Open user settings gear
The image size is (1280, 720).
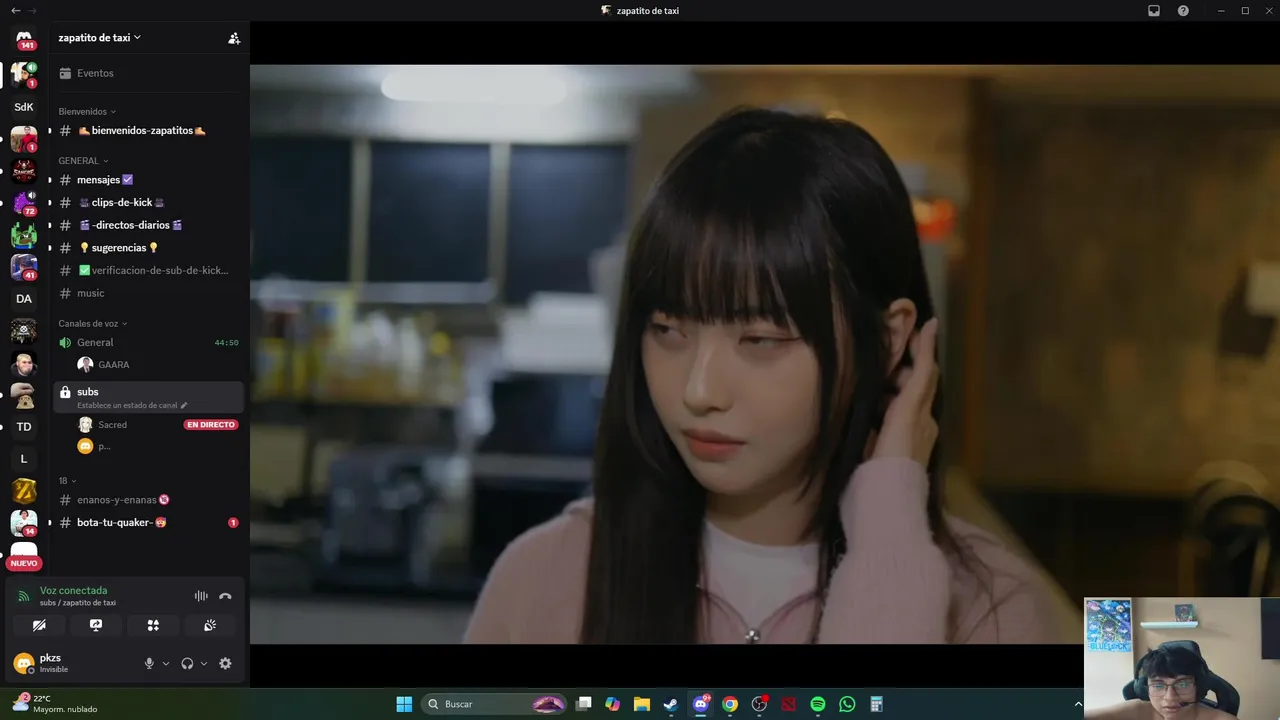(225, 663)
